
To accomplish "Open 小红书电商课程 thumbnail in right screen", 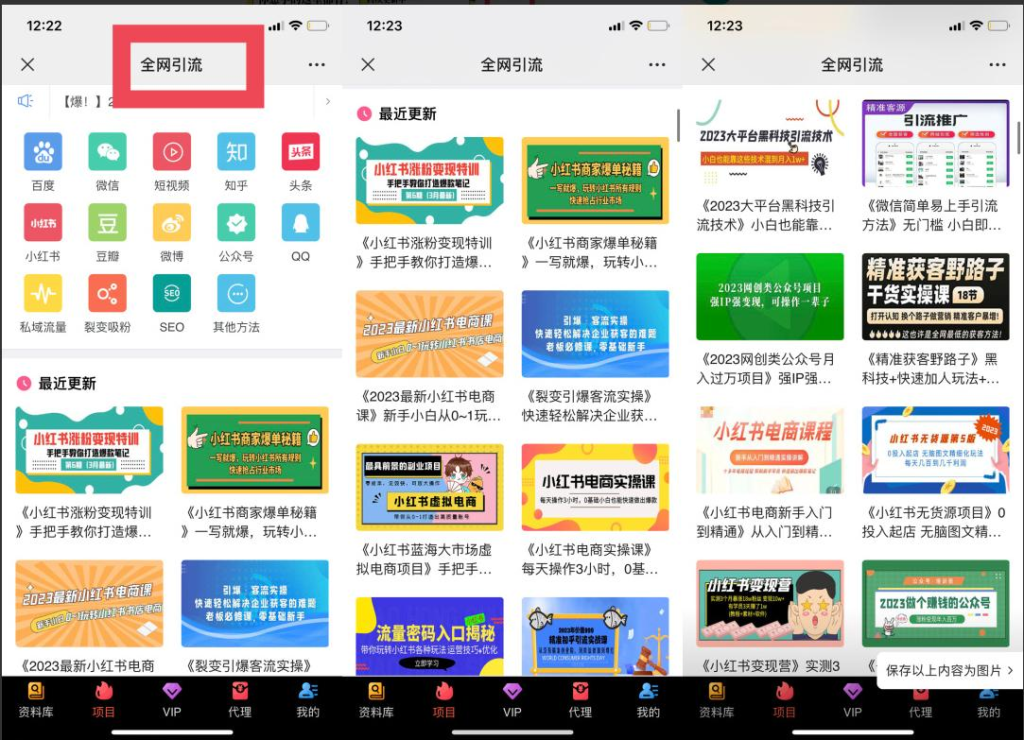I will [770, 450].
